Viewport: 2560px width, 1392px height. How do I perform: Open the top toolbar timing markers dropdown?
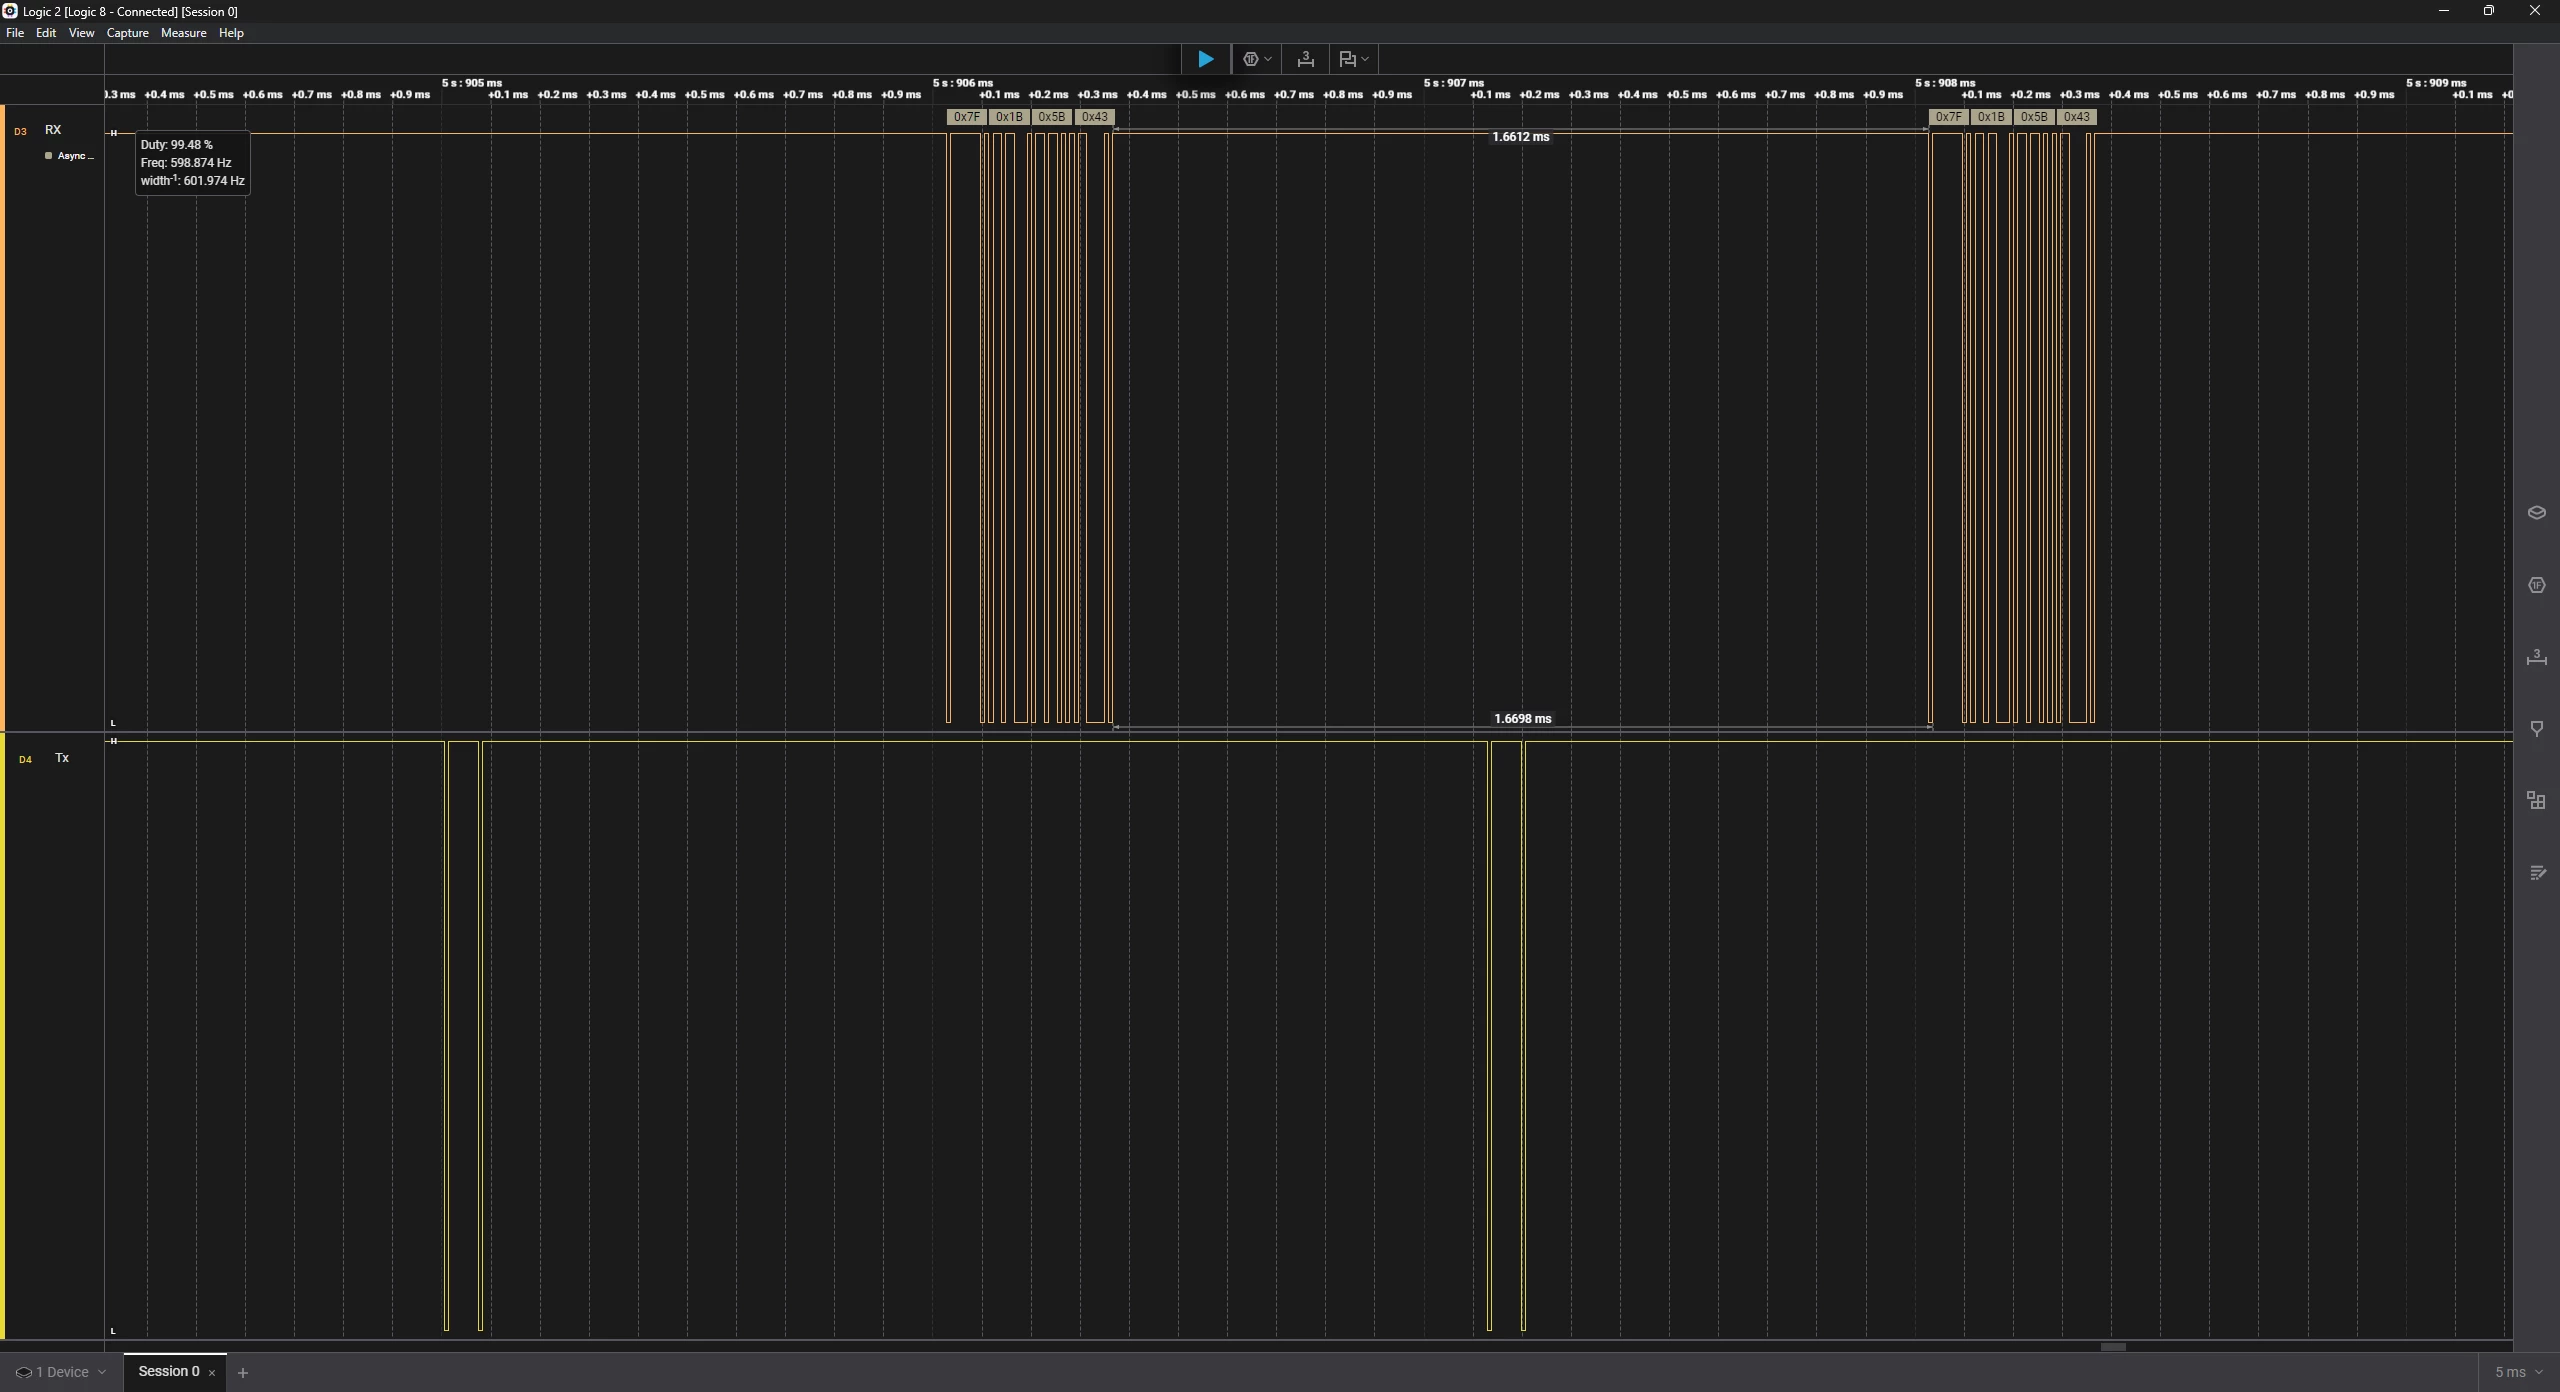point(1353,59)
